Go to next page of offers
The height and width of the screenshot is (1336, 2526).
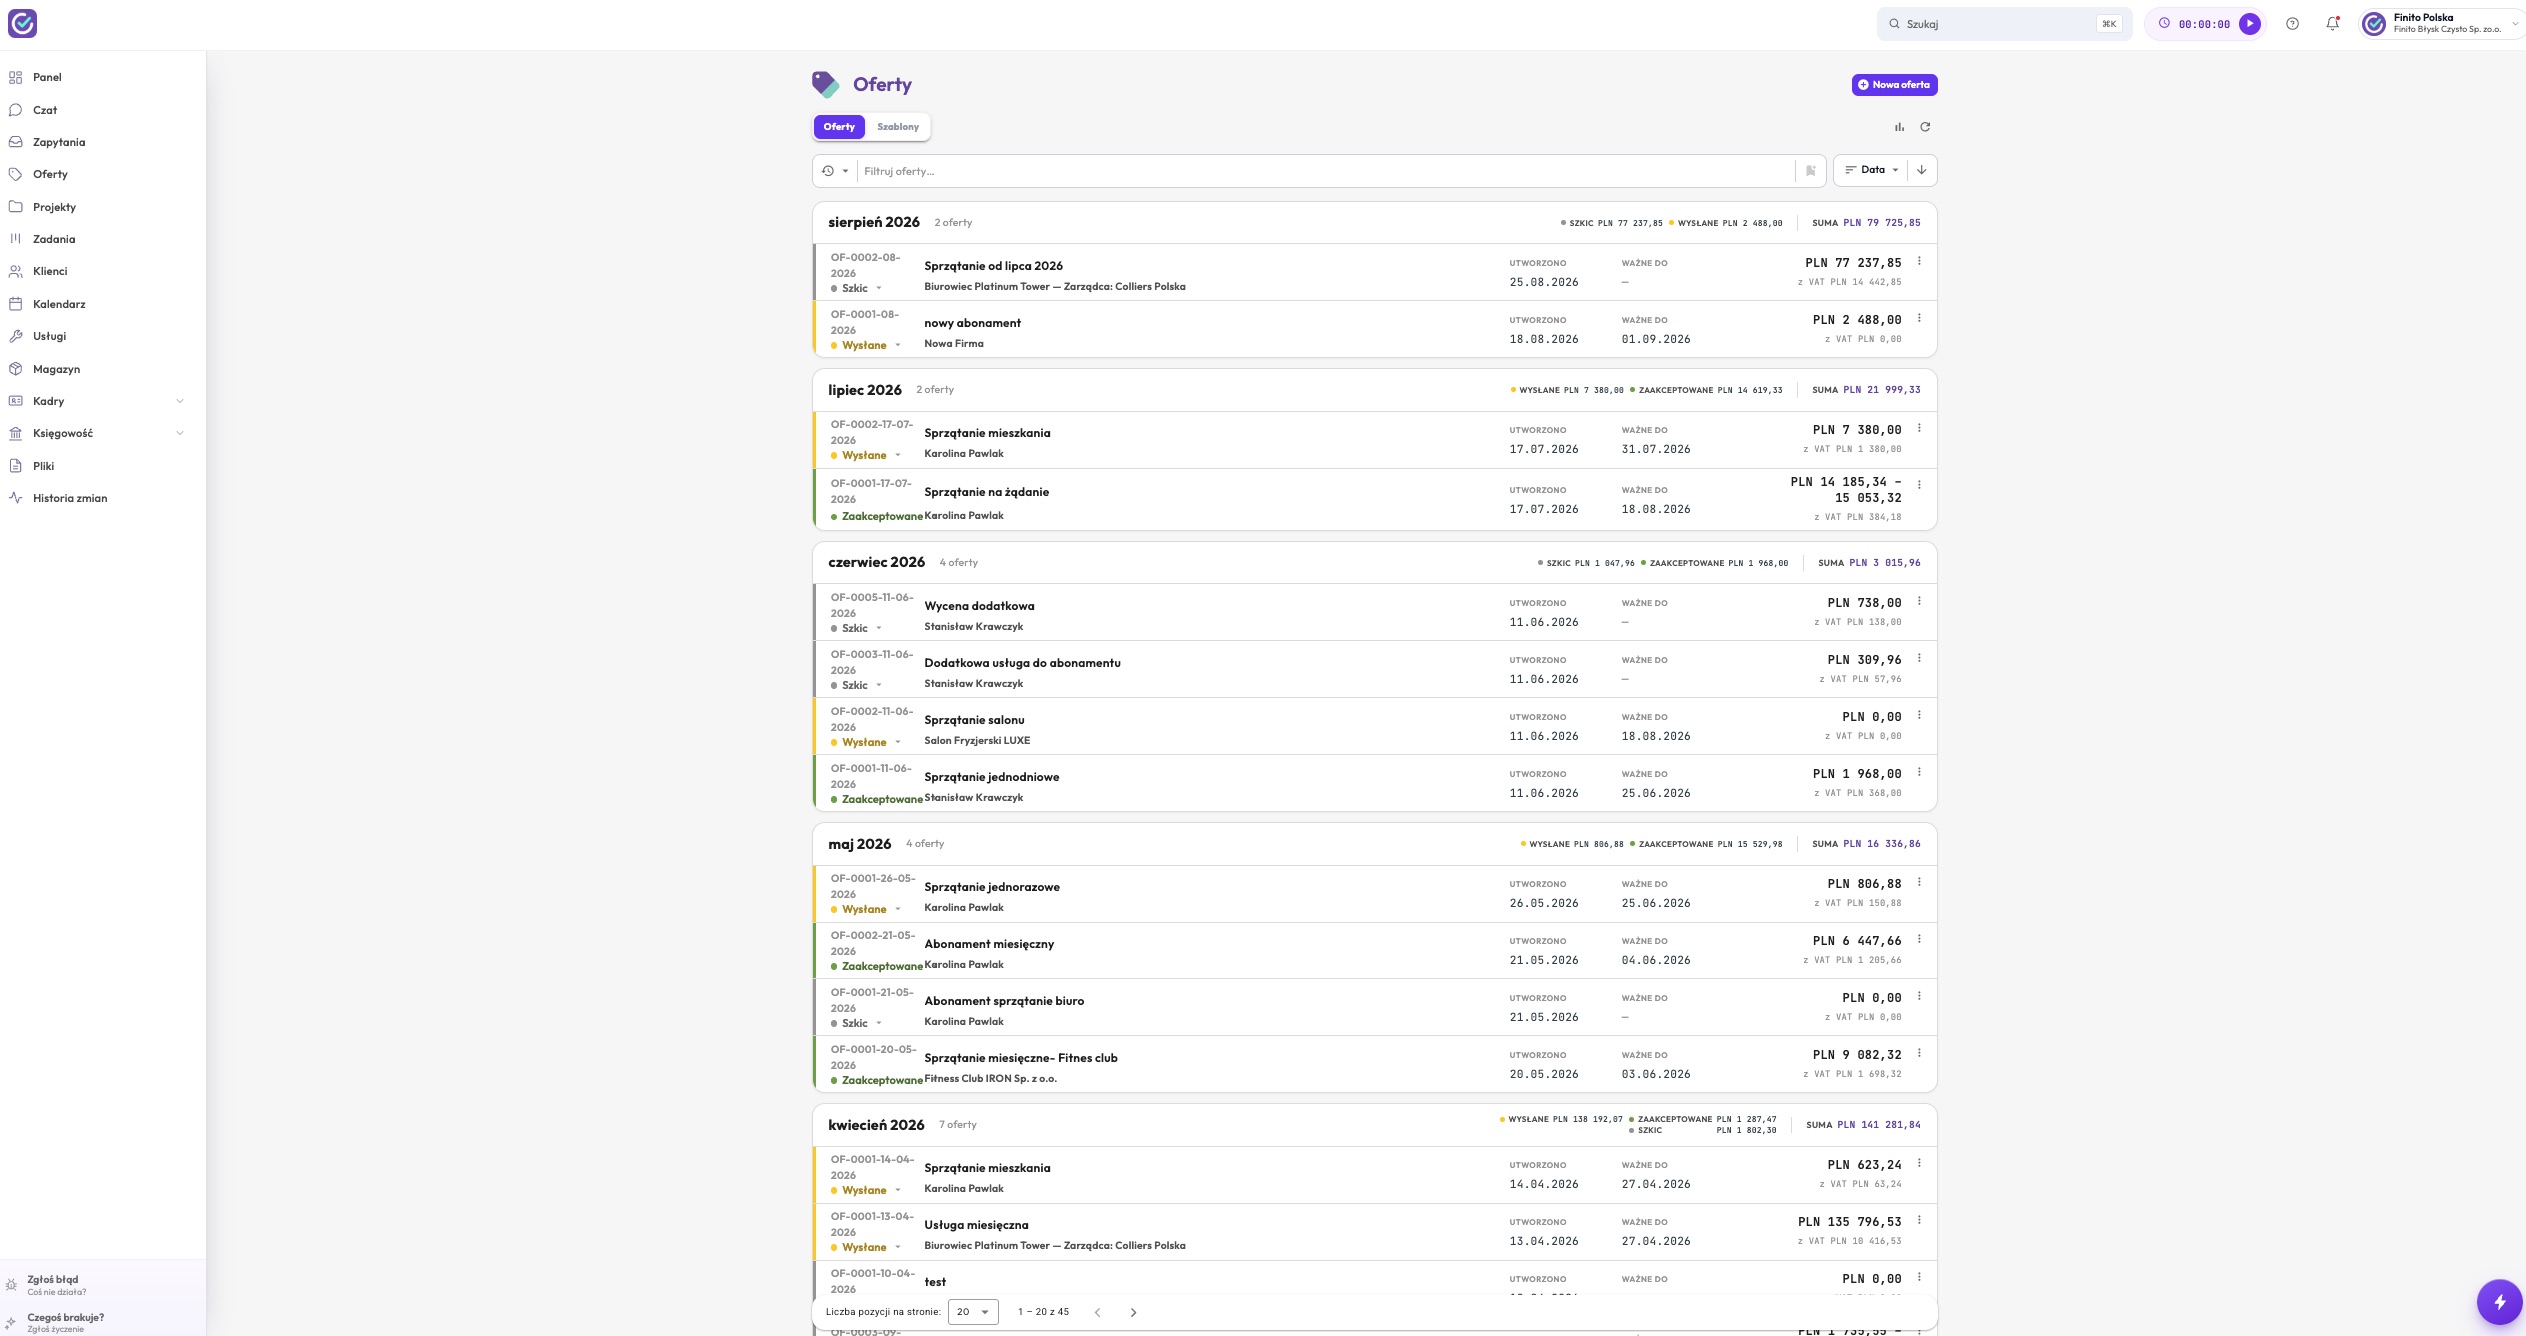[1133, 1312]
